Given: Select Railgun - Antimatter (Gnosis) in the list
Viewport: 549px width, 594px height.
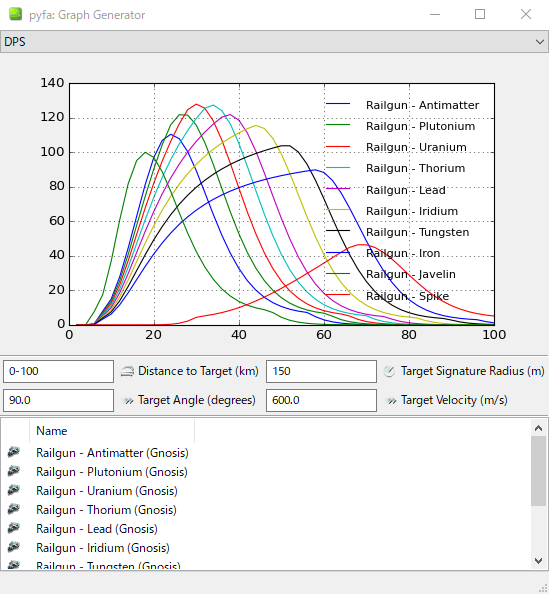Looking at the screenshot, I should coord(112,453).
